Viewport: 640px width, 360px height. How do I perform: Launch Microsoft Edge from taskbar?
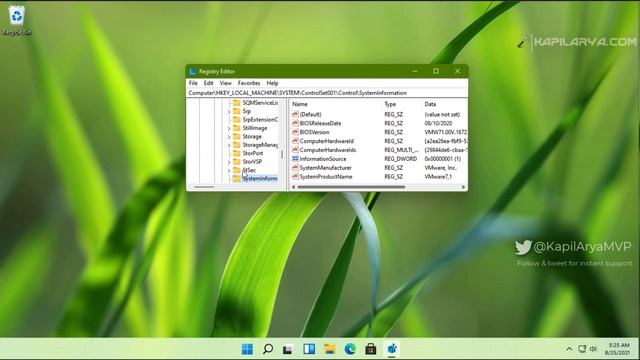coord(350,349)
